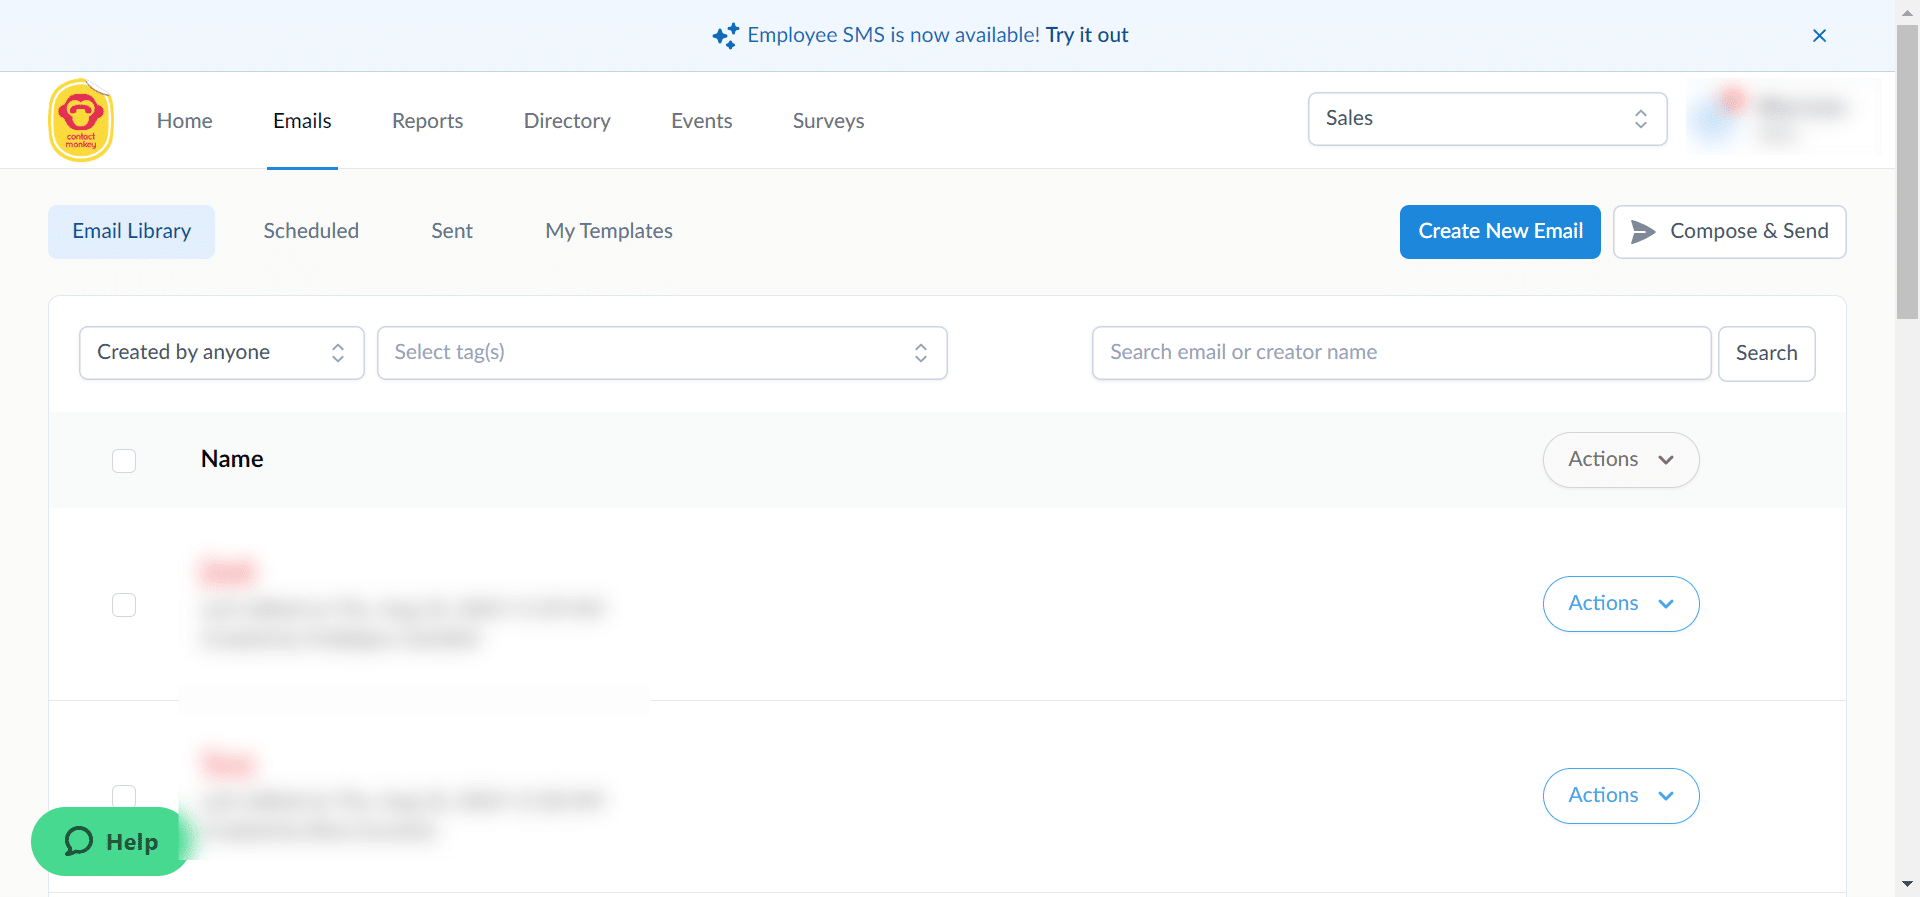Click the sparkle icon in announcement banner

725,36
